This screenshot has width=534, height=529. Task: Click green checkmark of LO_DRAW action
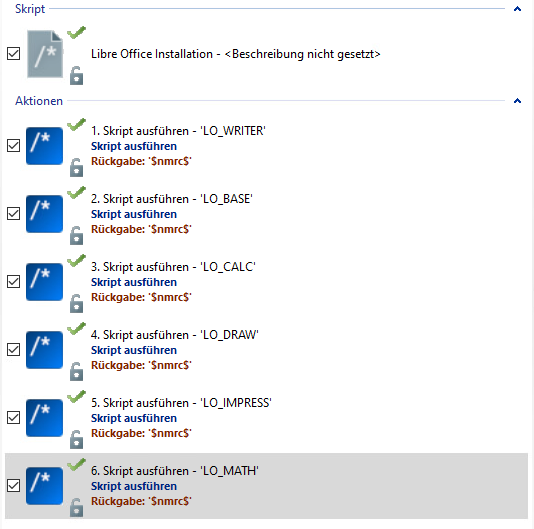tap(76, 328)
